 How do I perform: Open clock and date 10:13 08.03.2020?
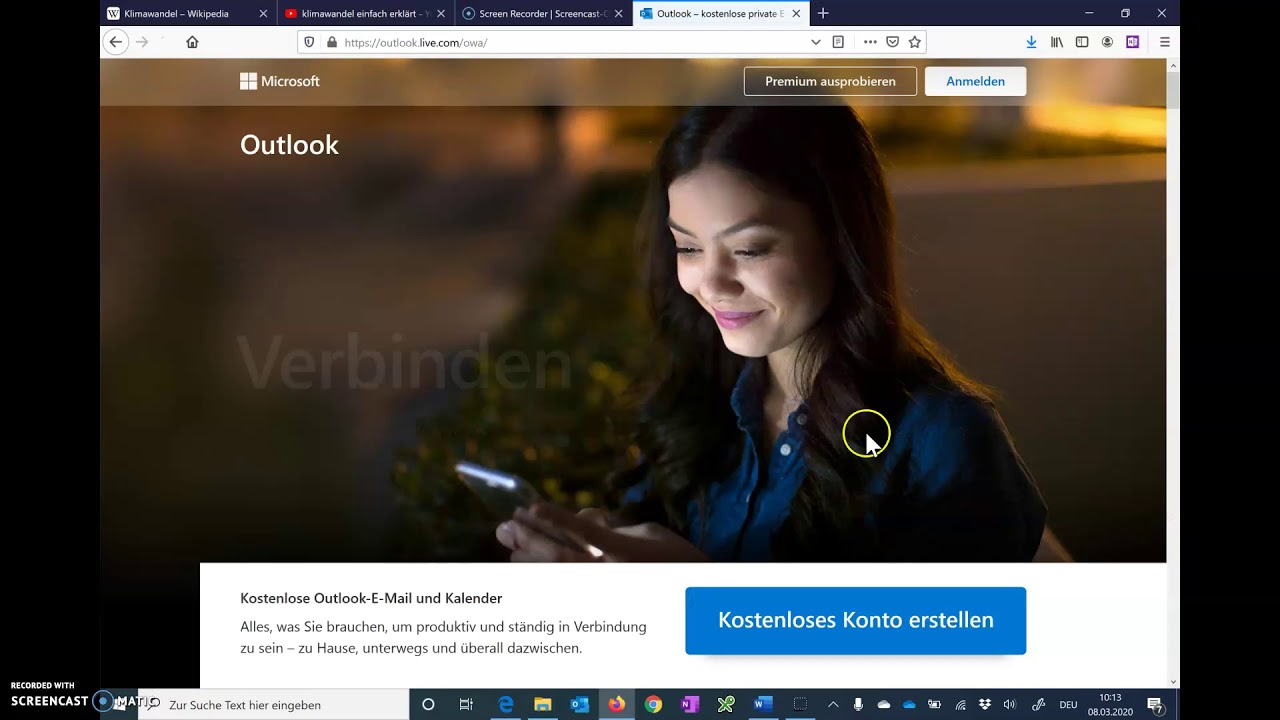[x=1110, y=705]
